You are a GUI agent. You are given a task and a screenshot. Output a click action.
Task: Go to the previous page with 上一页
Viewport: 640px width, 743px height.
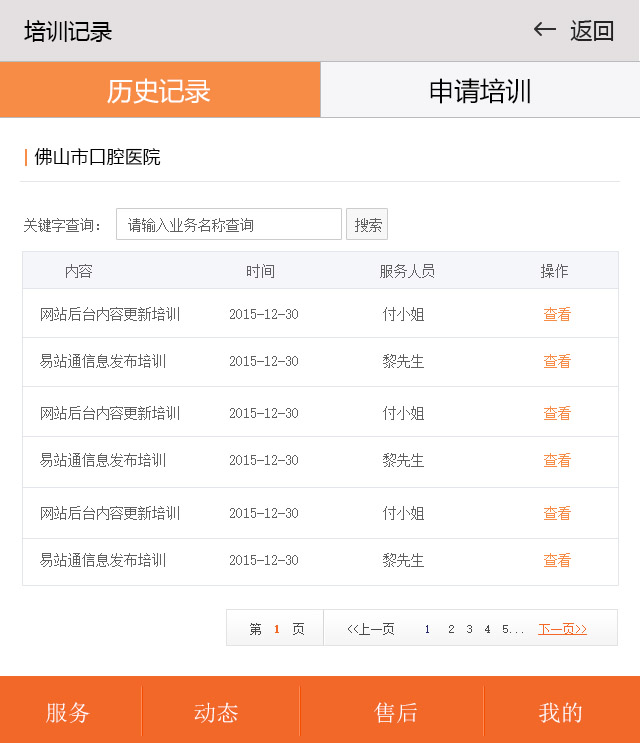[x=371, y=629]
